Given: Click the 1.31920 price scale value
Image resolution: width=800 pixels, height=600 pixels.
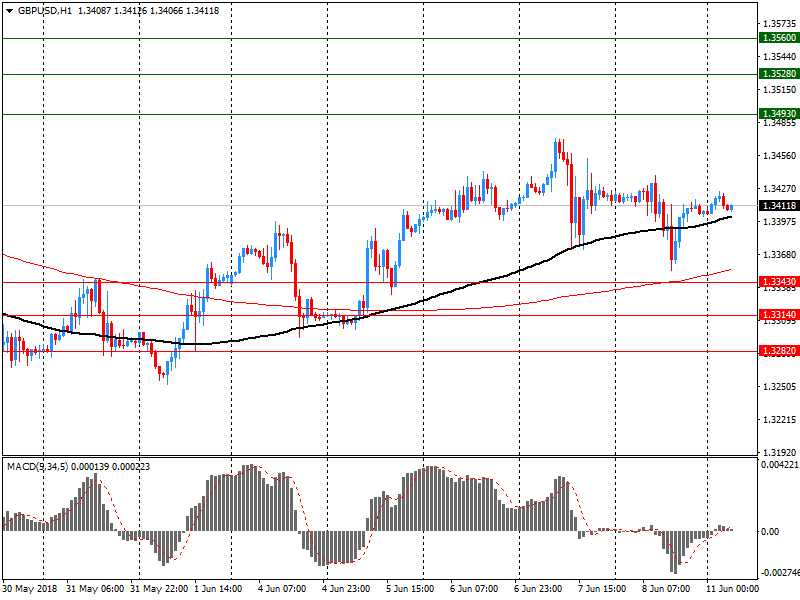Looking at the screenshot, I should (779, 453).
